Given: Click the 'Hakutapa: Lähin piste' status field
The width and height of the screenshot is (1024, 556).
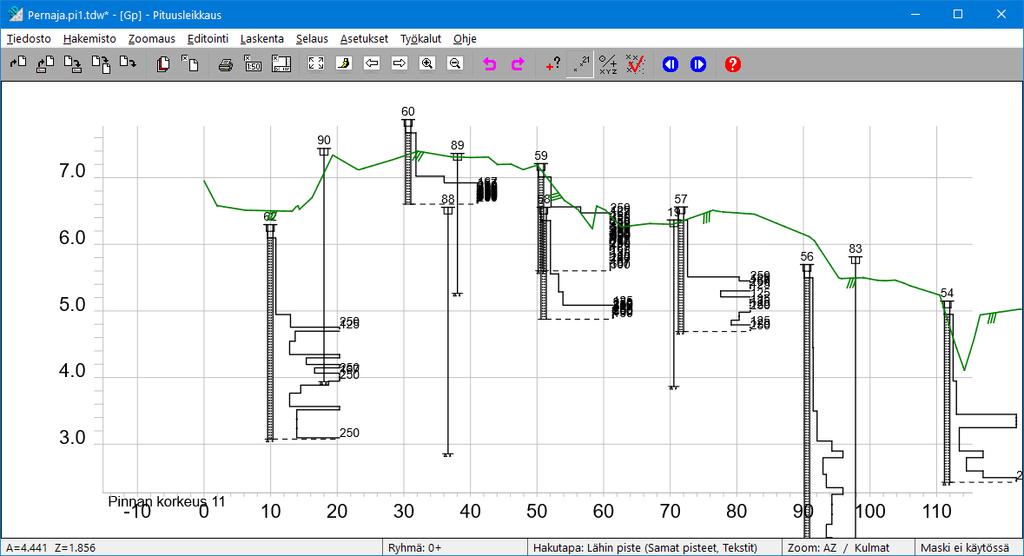Looking at the screenshot, I should [x=654, y=548].
